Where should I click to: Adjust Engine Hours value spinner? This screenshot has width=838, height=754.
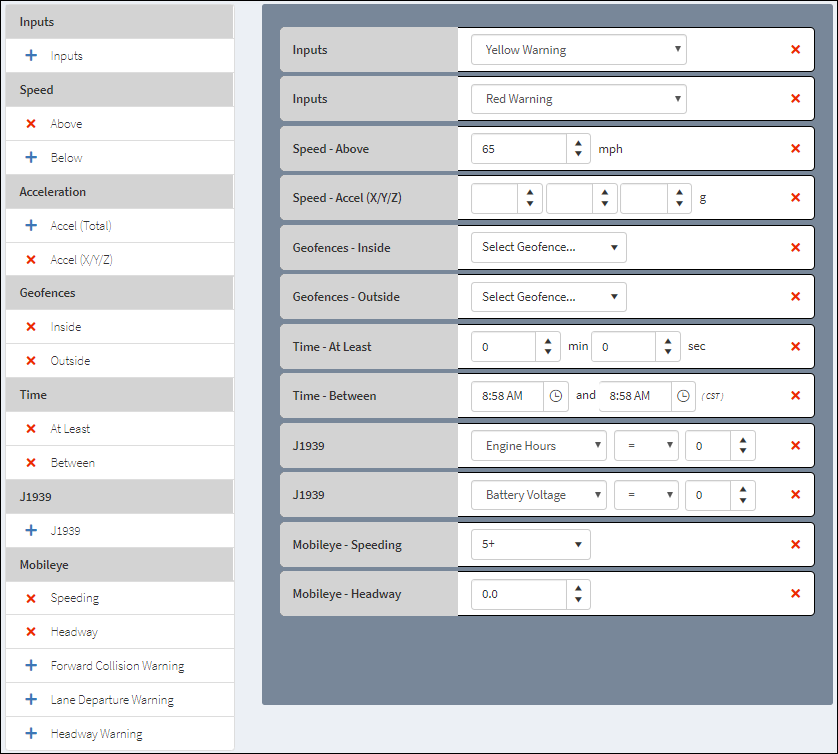(x=743, y=446)
